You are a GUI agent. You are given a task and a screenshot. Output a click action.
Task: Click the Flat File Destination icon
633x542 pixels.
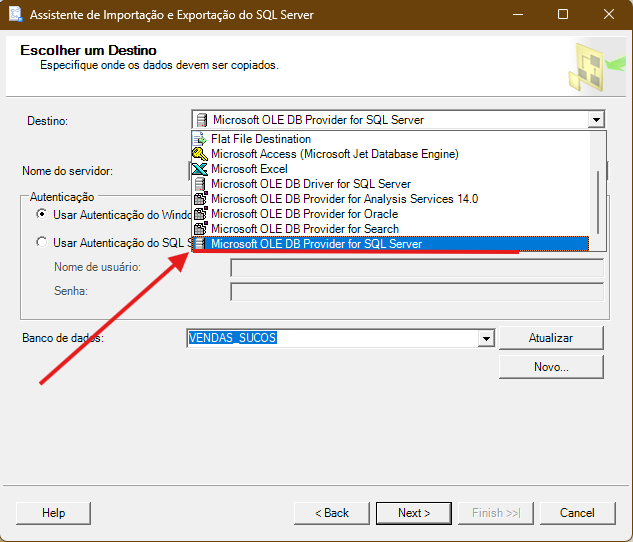[200, 139]
